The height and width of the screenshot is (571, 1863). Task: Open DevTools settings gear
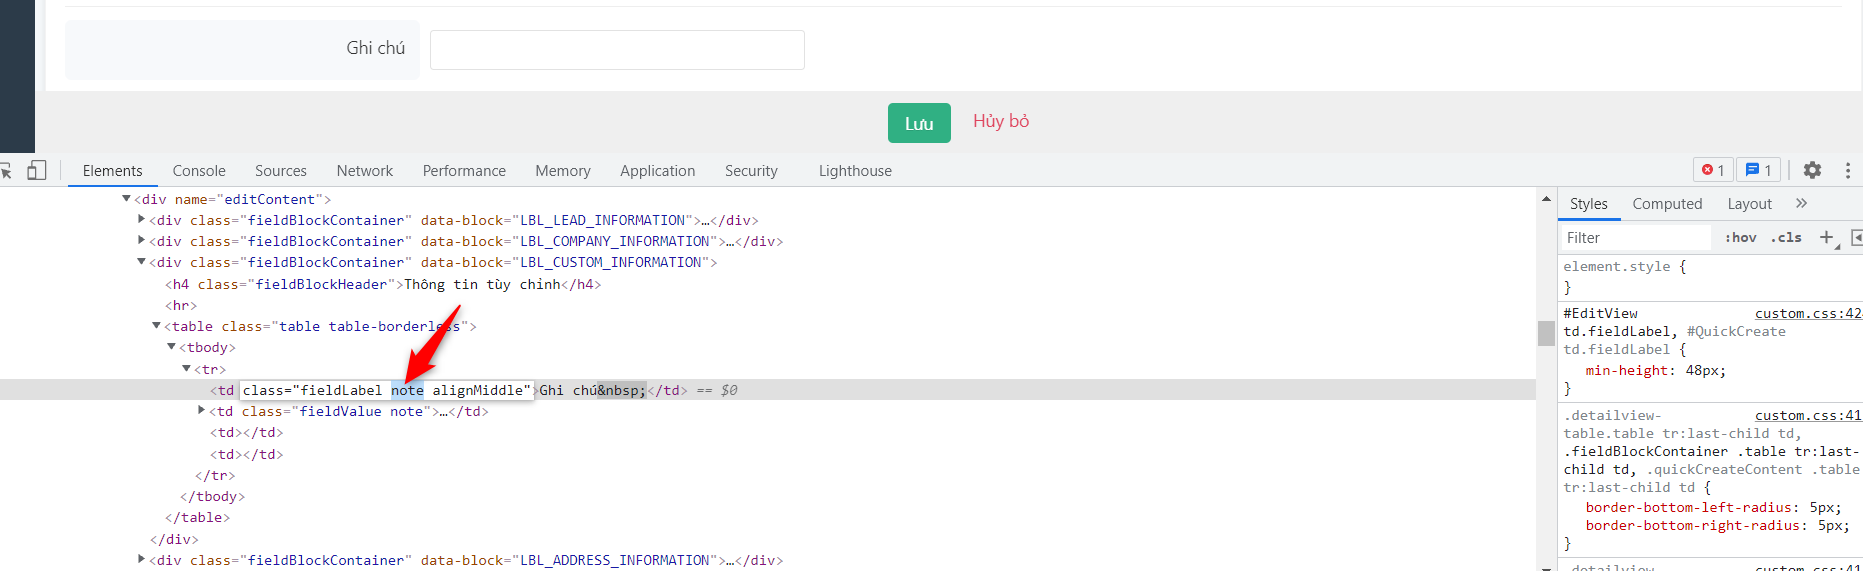(x=1812, y=170)
